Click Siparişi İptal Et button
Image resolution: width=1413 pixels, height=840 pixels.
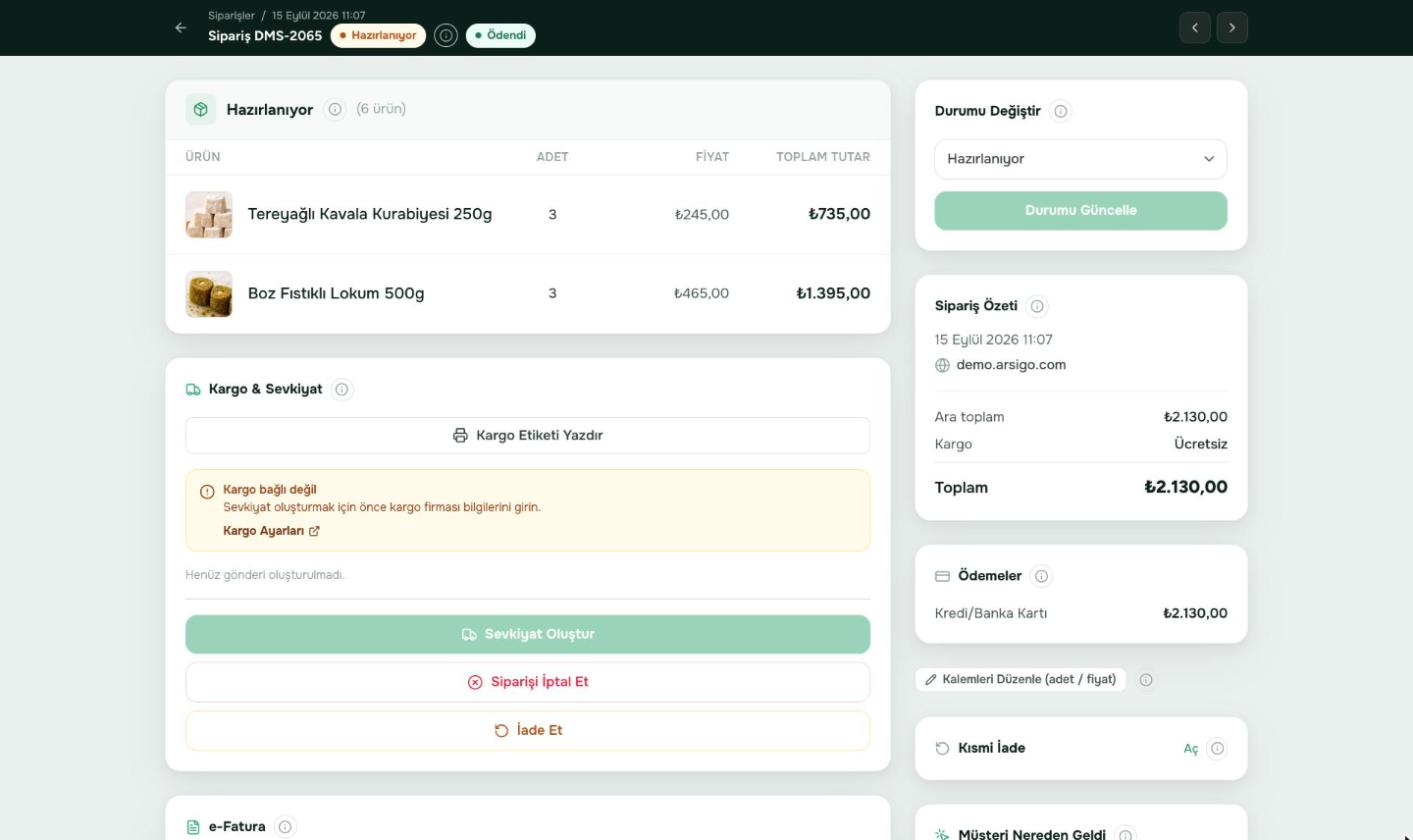(528, 682)
